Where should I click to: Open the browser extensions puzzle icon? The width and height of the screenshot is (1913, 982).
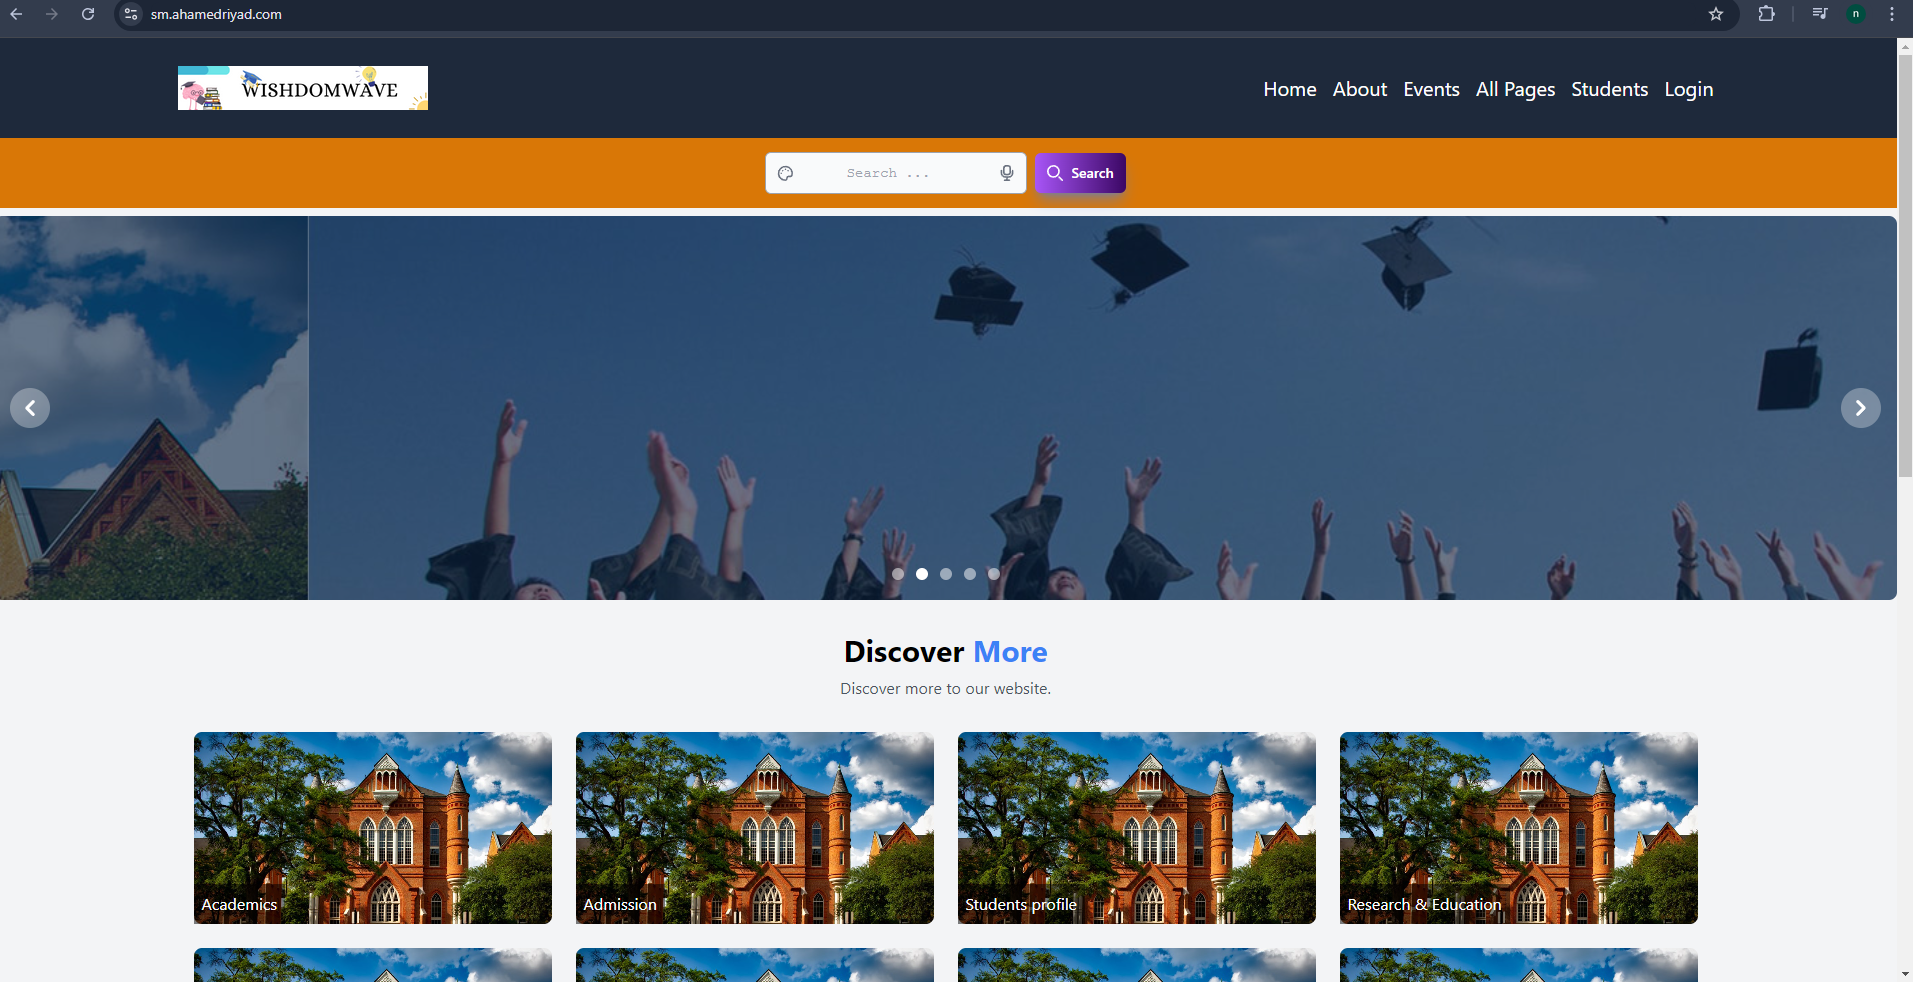[1767, 14]
